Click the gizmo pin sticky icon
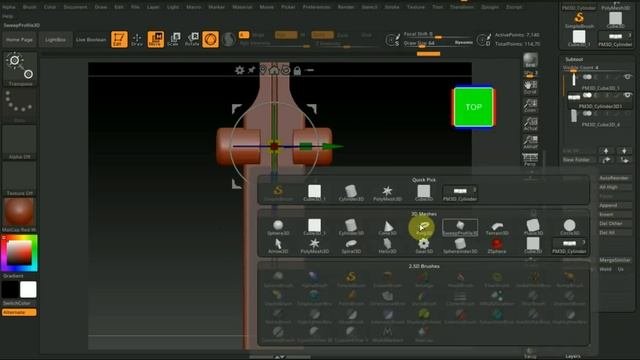 point(251,70)
